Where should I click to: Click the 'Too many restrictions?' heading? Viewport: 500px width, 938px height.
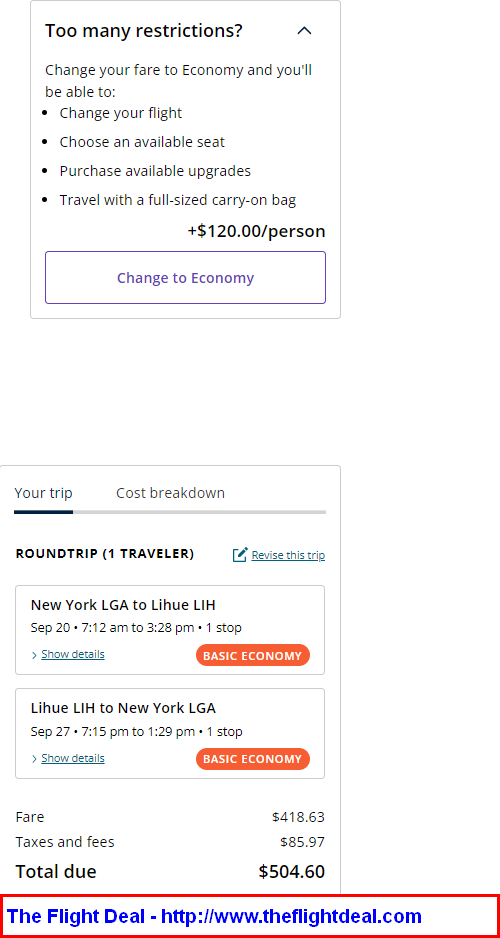(x=144, y=31)
